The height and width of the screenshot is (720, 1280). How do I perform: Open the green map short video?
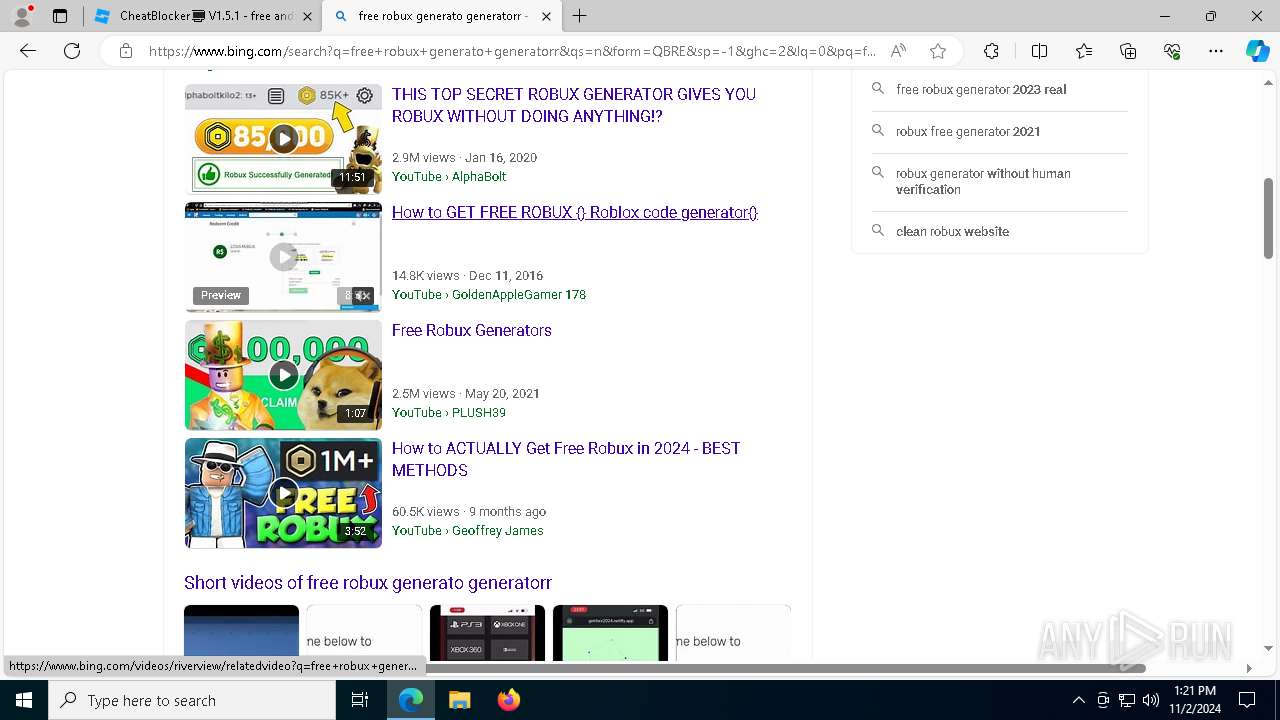pyautogui.click(x=610, y=633)
